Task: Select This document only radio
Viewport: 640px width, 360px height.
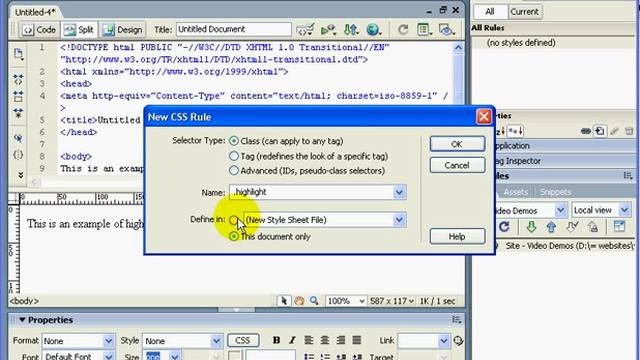Action: (x=234, y=236)
